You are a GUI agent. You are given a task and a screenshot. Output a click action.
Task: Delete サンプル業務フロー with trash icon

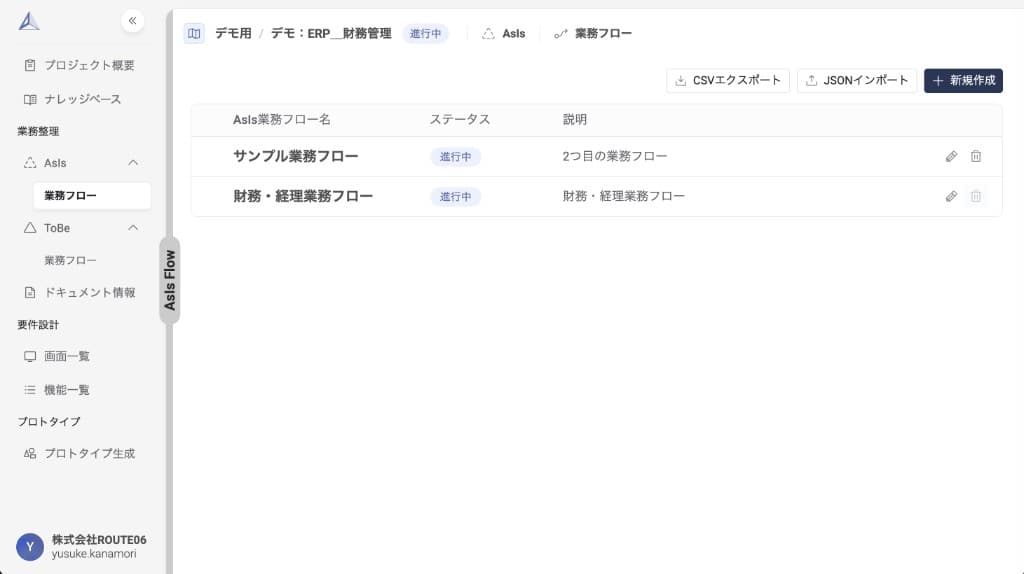pos(976,156)
